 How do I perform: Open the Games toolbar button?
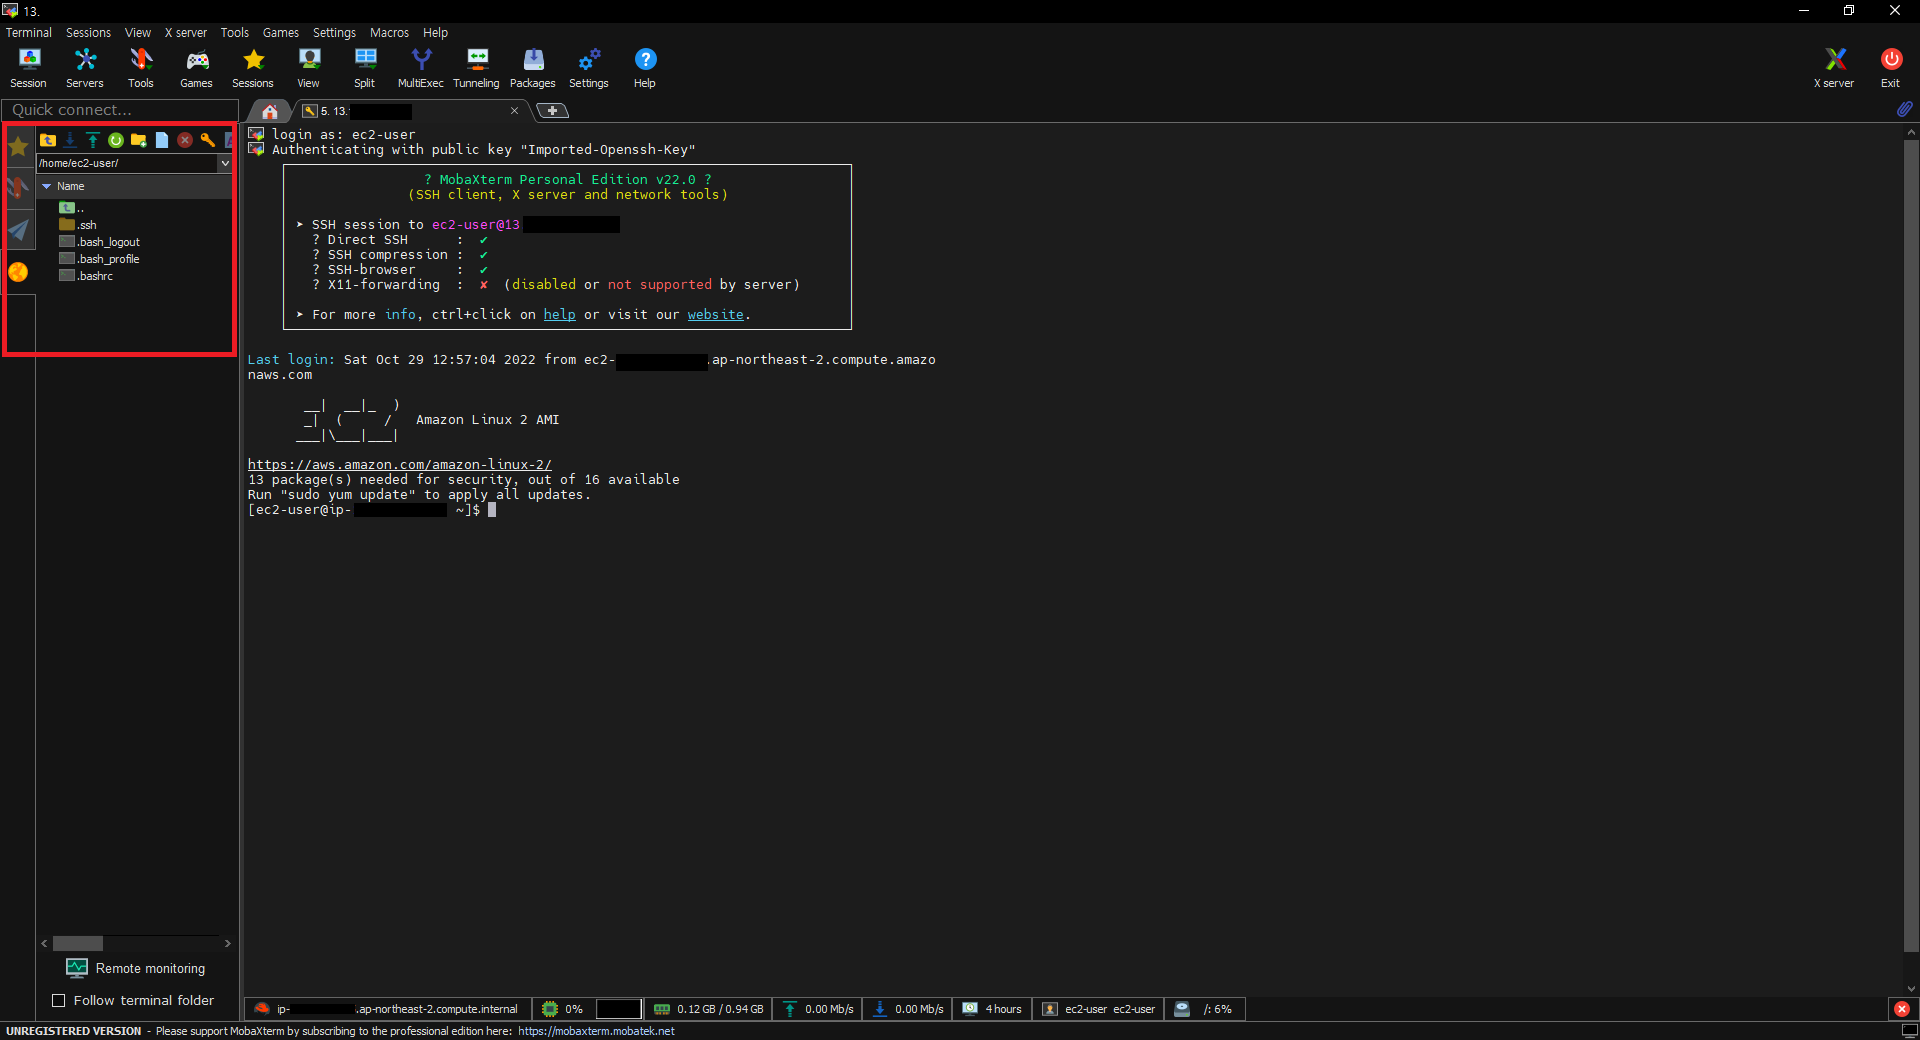196,68
